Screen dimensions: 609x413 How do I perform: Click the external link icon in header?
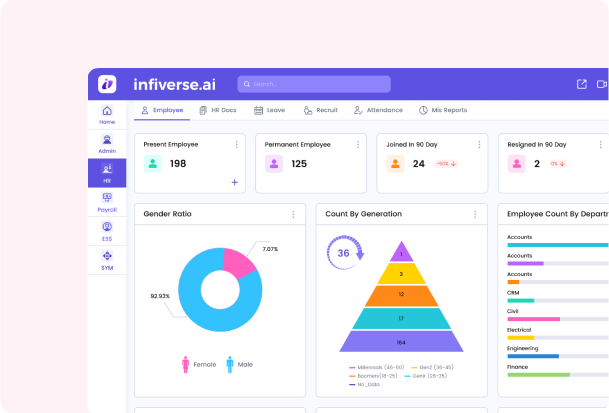[x=582, y=84]
